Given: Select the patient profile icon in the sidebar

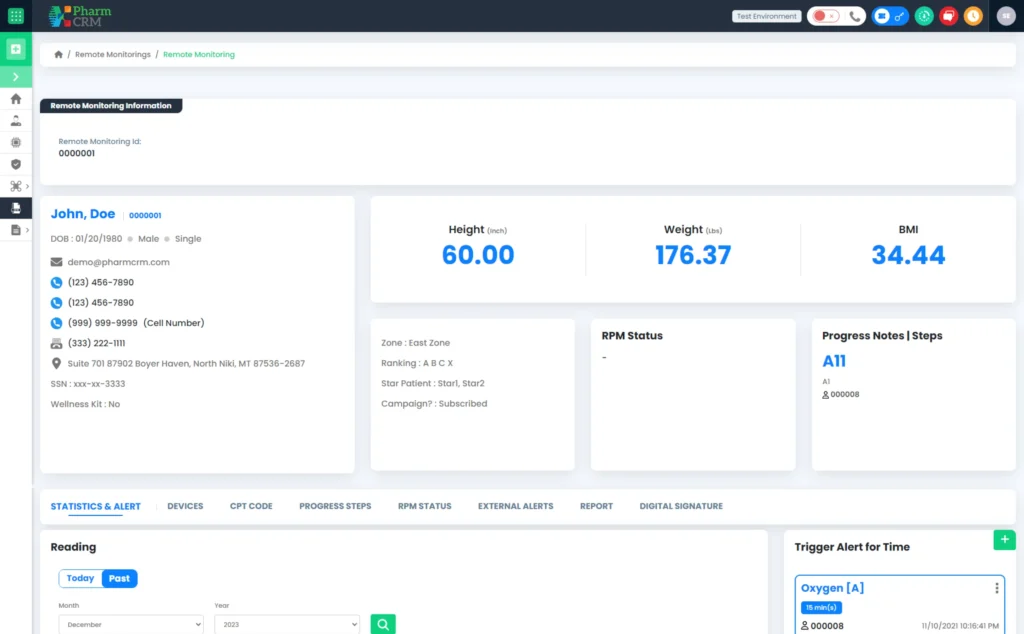Looking at the screenshot, I should [x=15, y=120].
